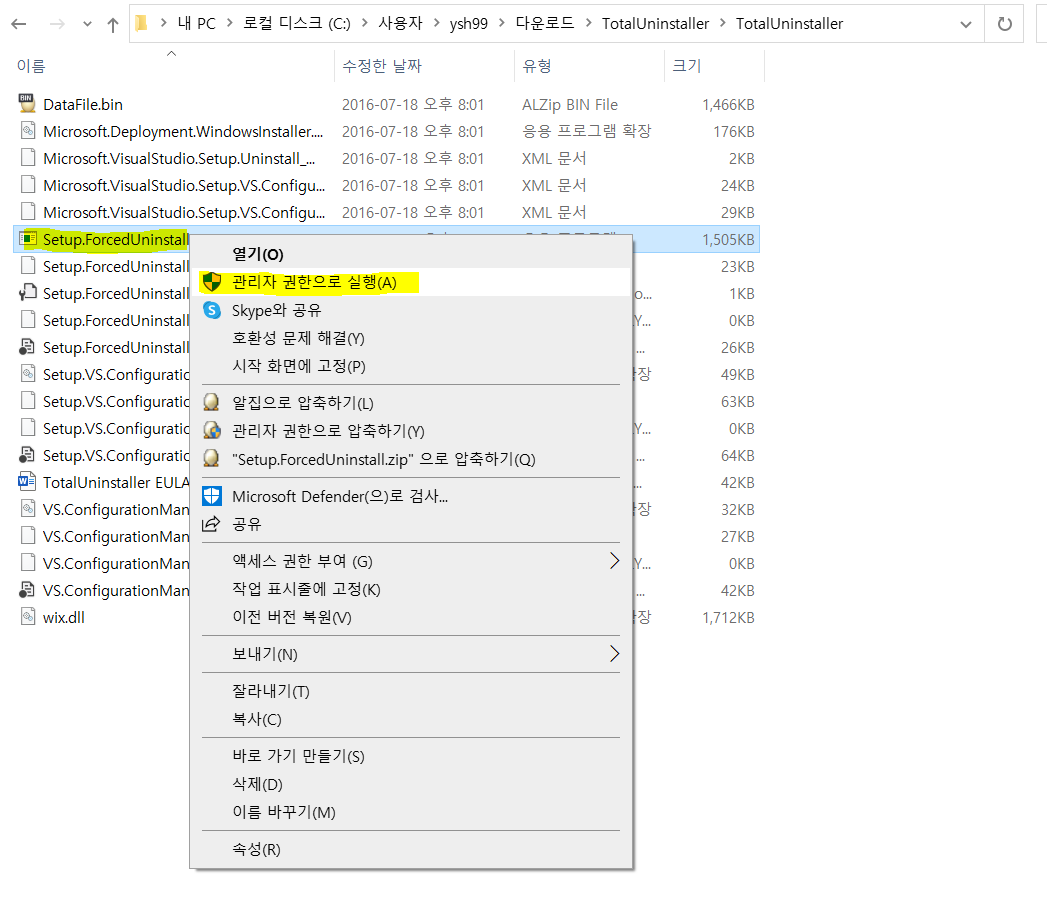This screenshot has height=907, width=1047.
Task: Choose "Setup.ForcedUninstall.zip" 으로 압축하기(Q)
Action: 383,460
